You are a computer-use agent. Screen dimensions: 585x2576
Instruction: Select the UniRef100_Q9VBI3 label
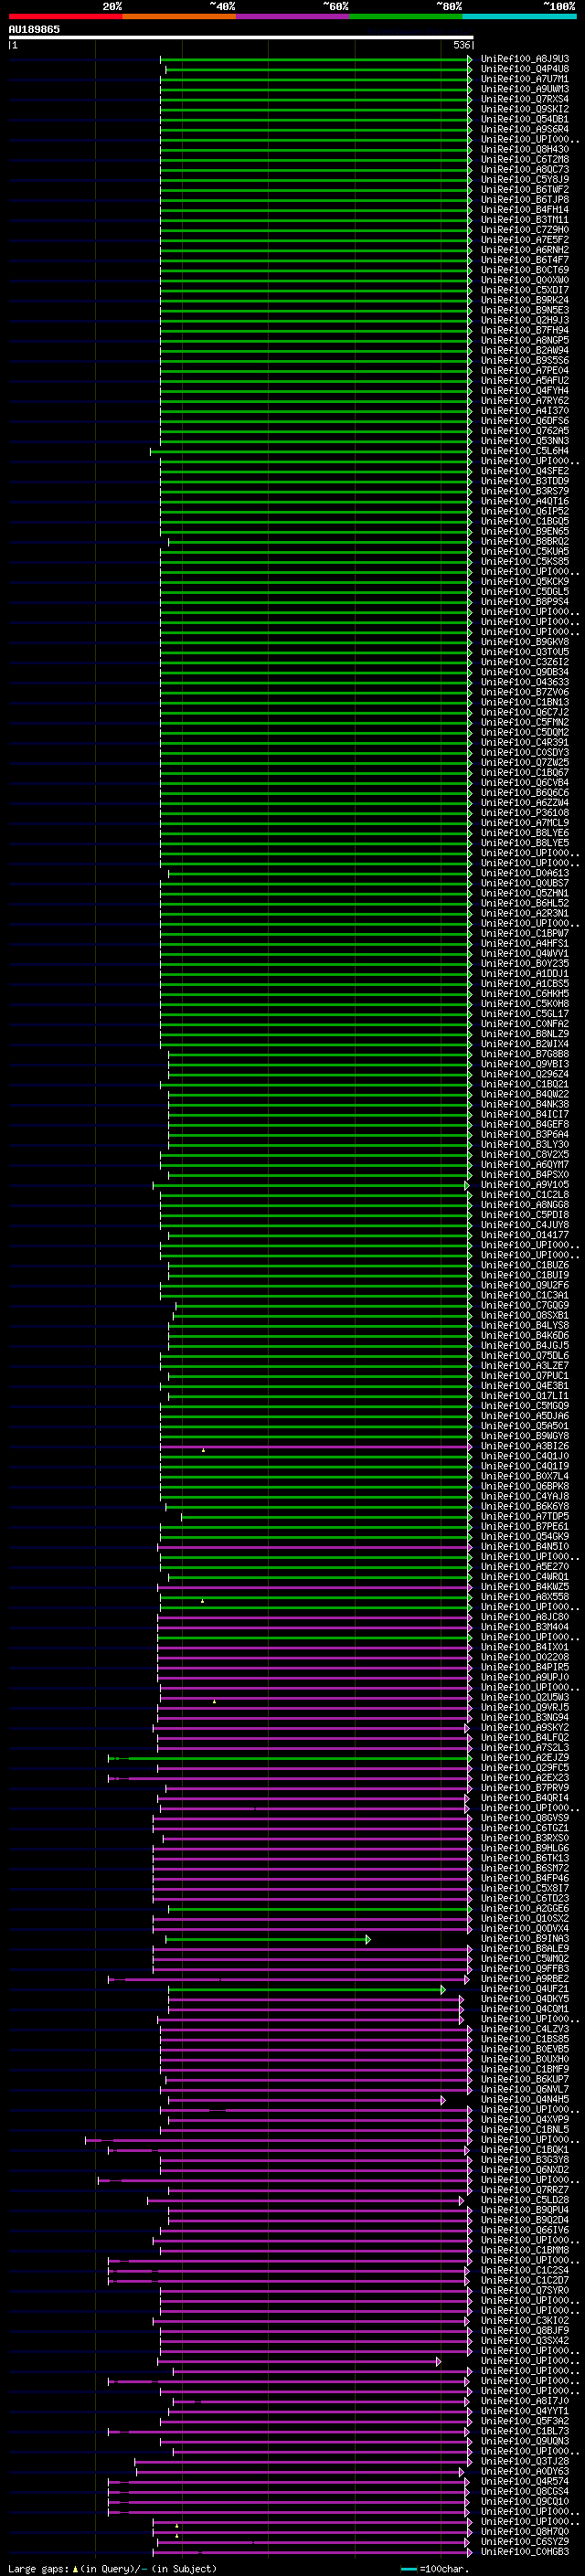(x=524, y=1064)
